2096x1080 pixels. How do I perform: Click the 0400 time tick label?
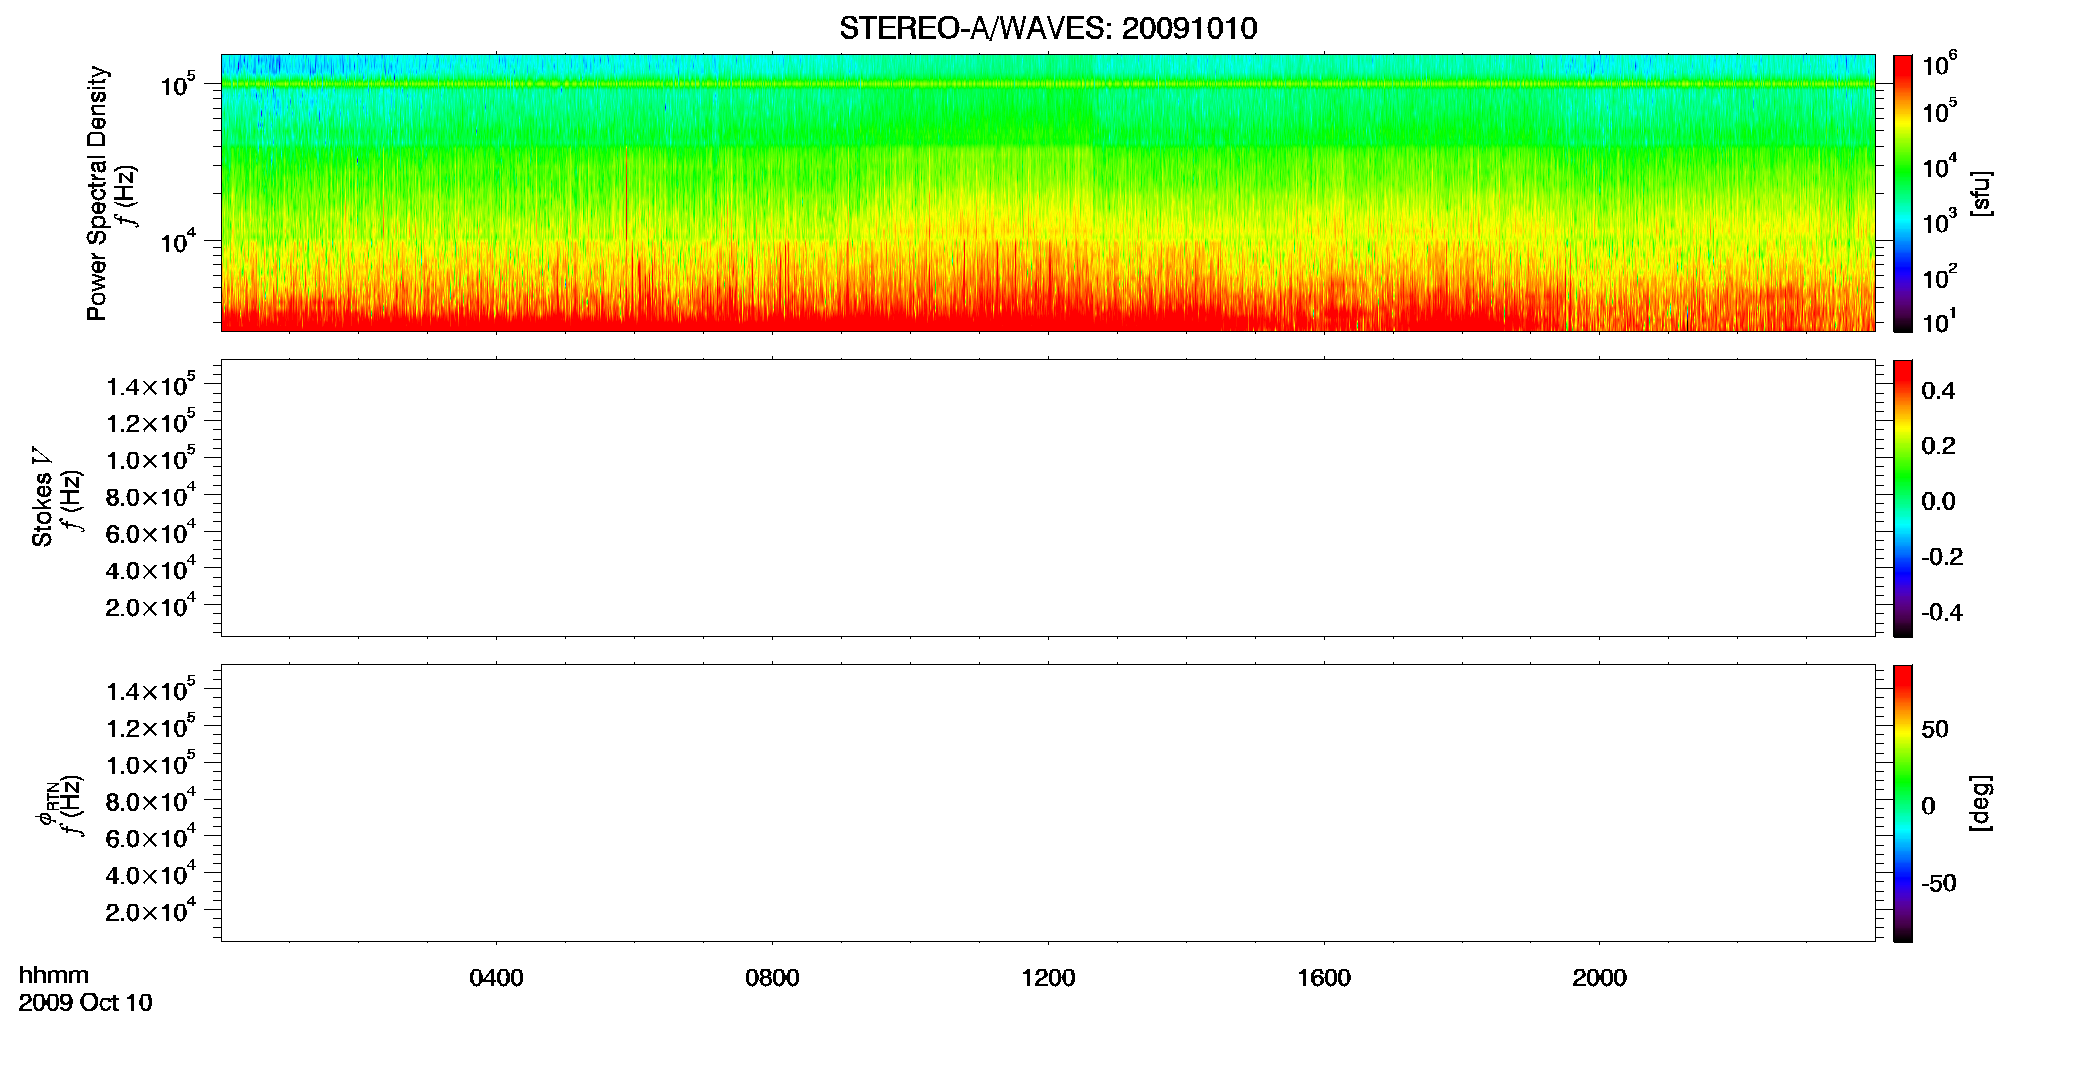(496, 978)
